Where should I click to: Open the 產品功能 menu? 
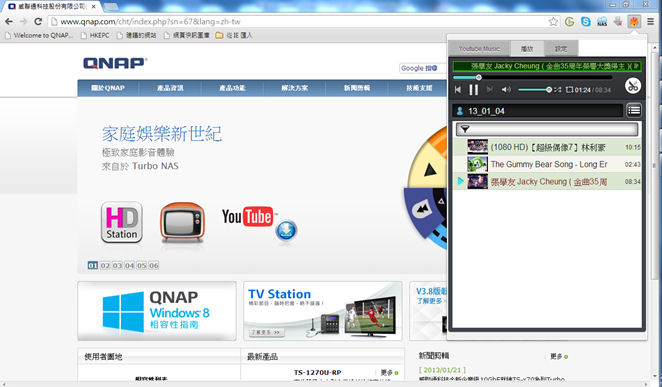[232, 88]
